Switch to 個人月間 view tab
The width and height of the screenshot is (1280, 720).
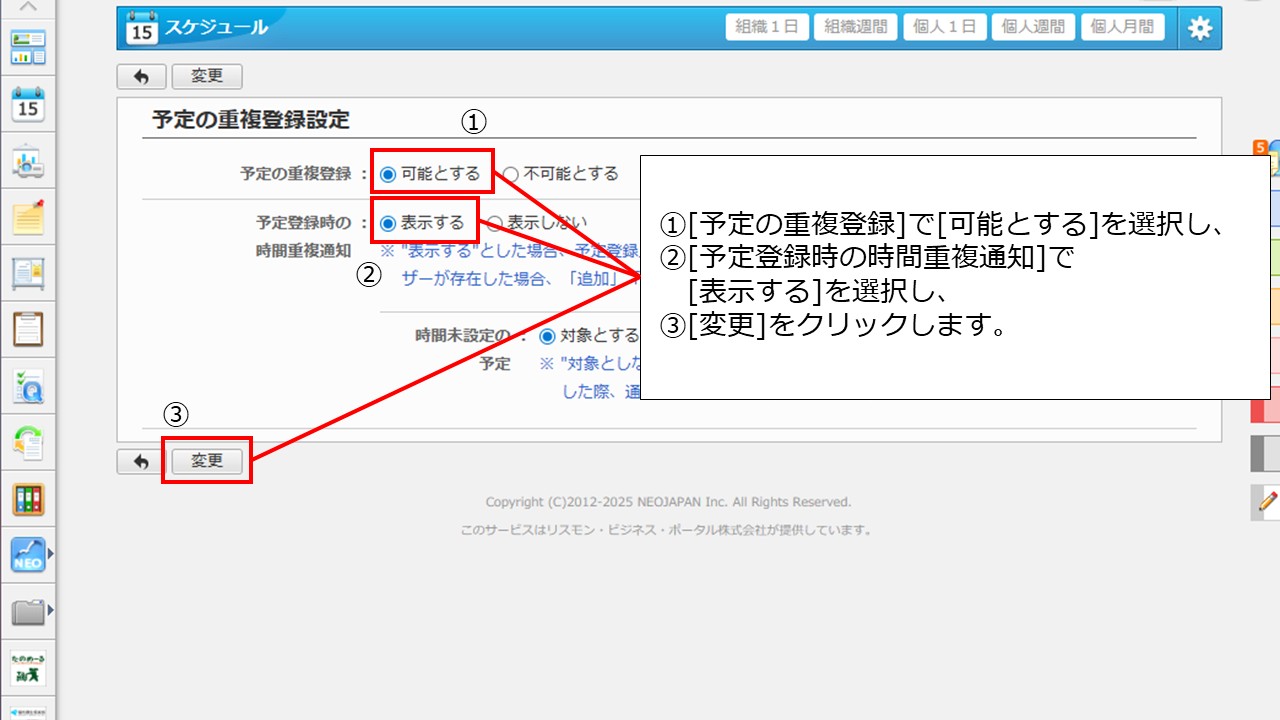(1122, 28)
